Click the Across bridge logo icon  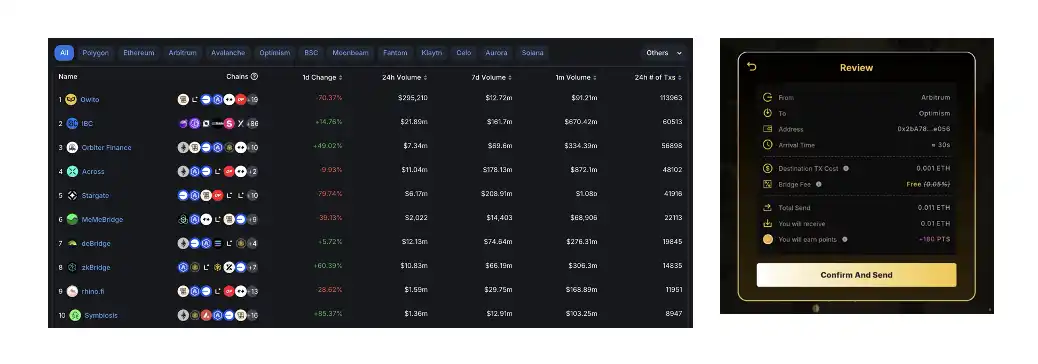pos(72,171)
